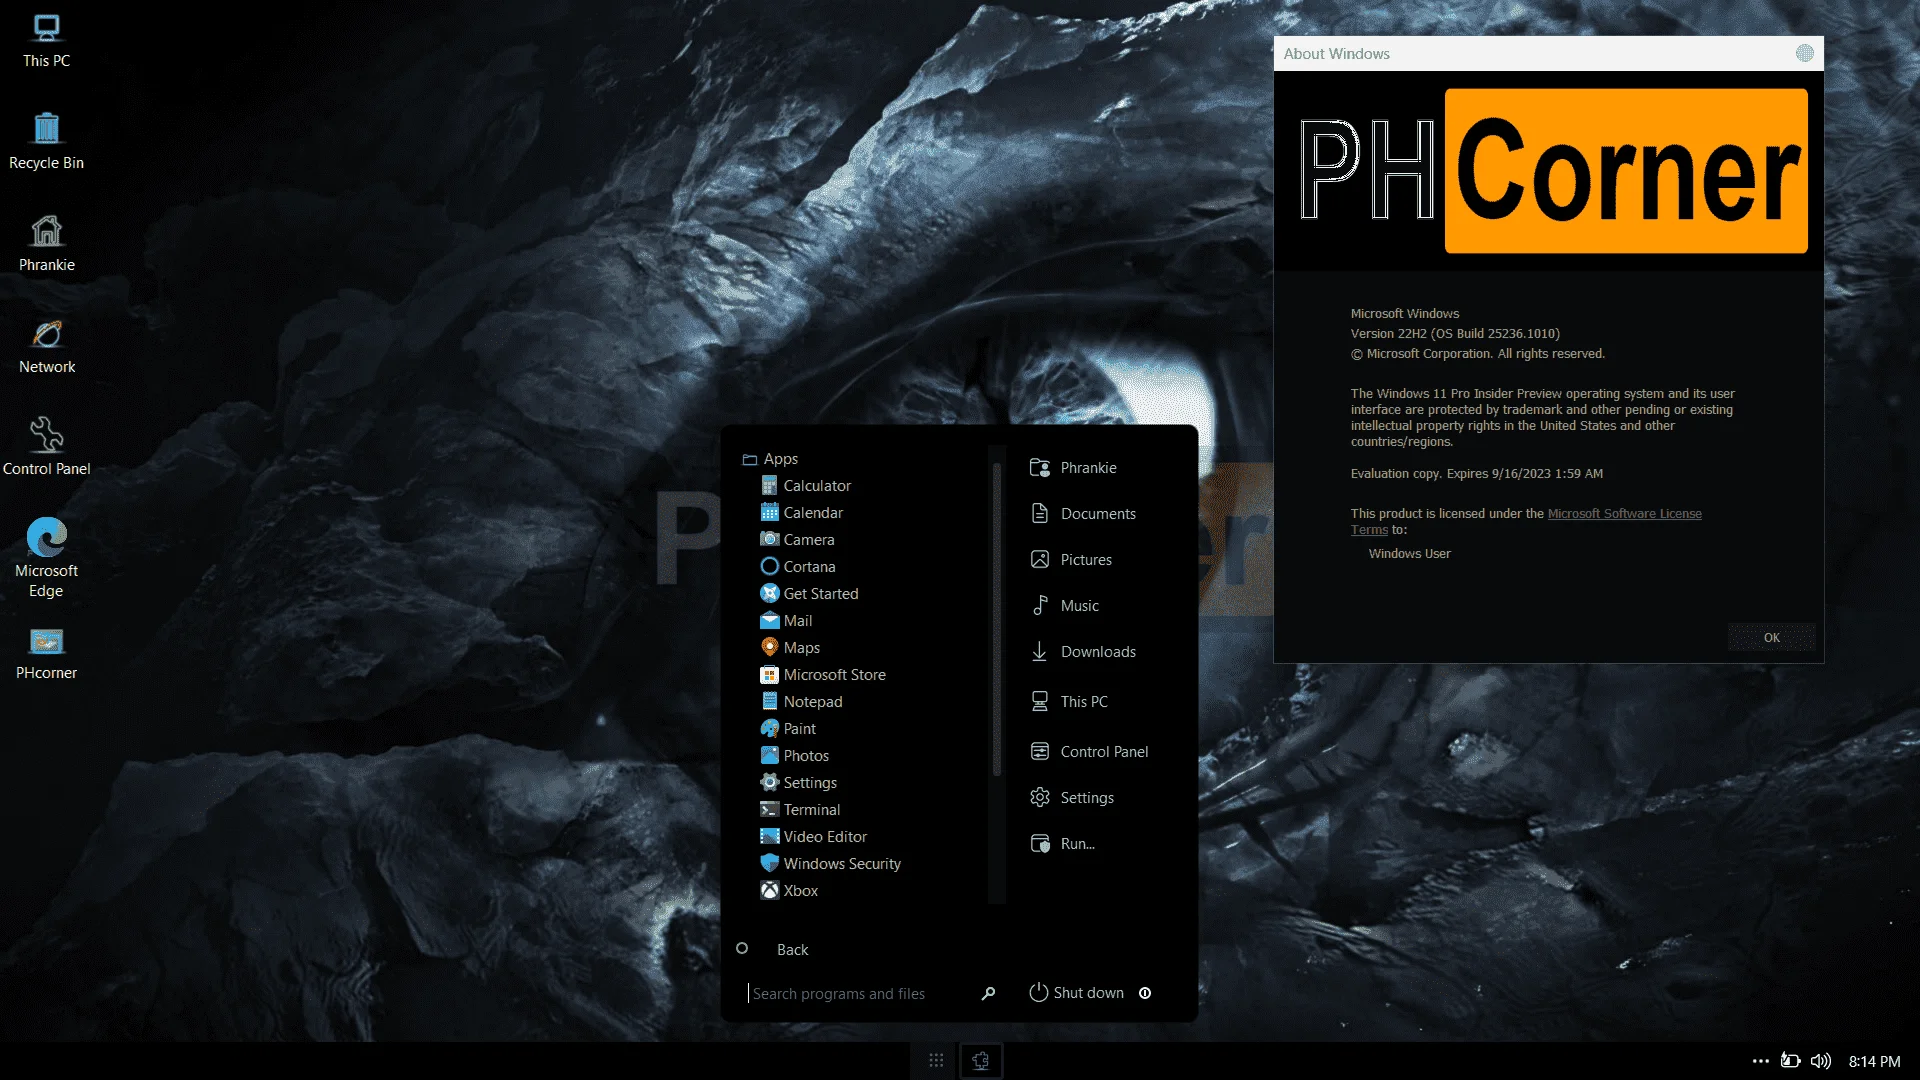Open battery status tray icon
The image size is (1920, 1080).
[1791, 1061]
